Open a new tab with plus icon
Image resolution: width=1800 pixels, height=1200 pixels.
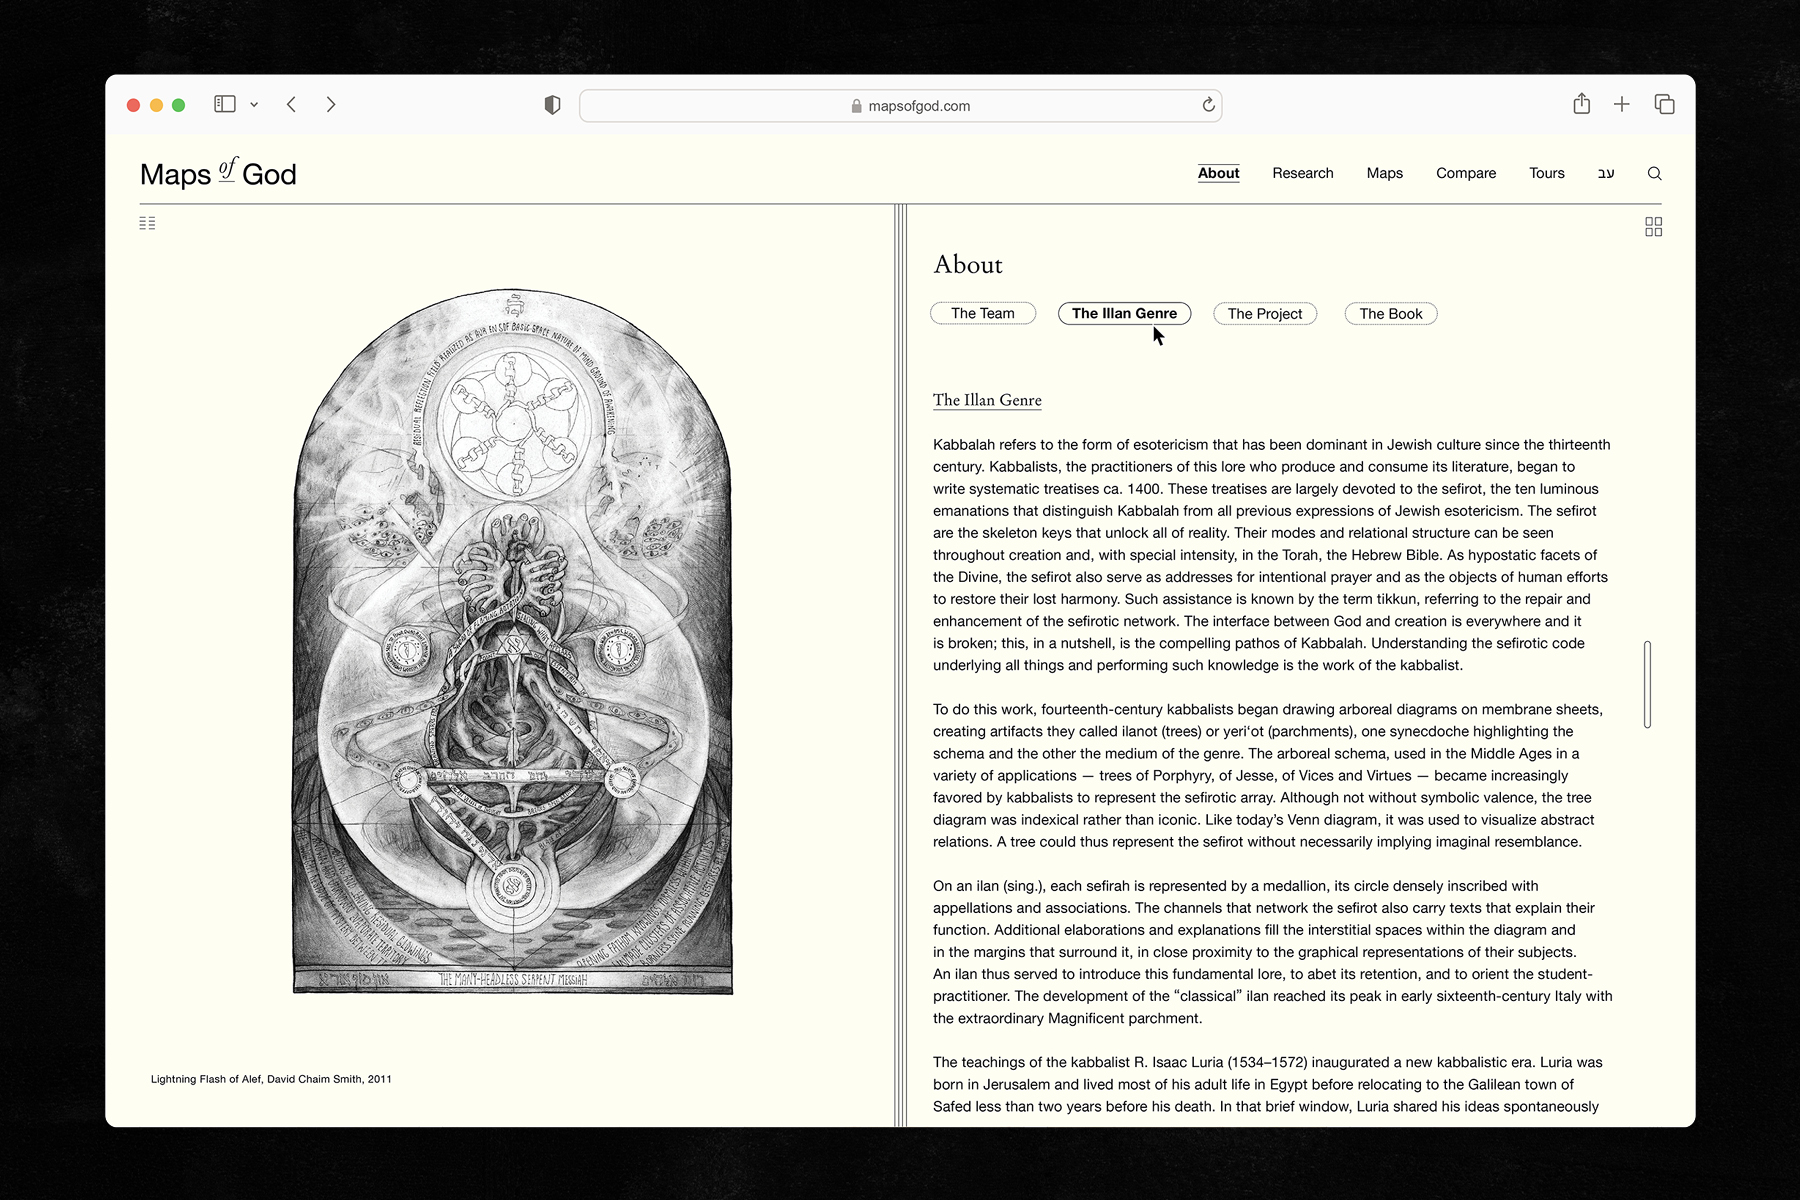coord(1622,104)
